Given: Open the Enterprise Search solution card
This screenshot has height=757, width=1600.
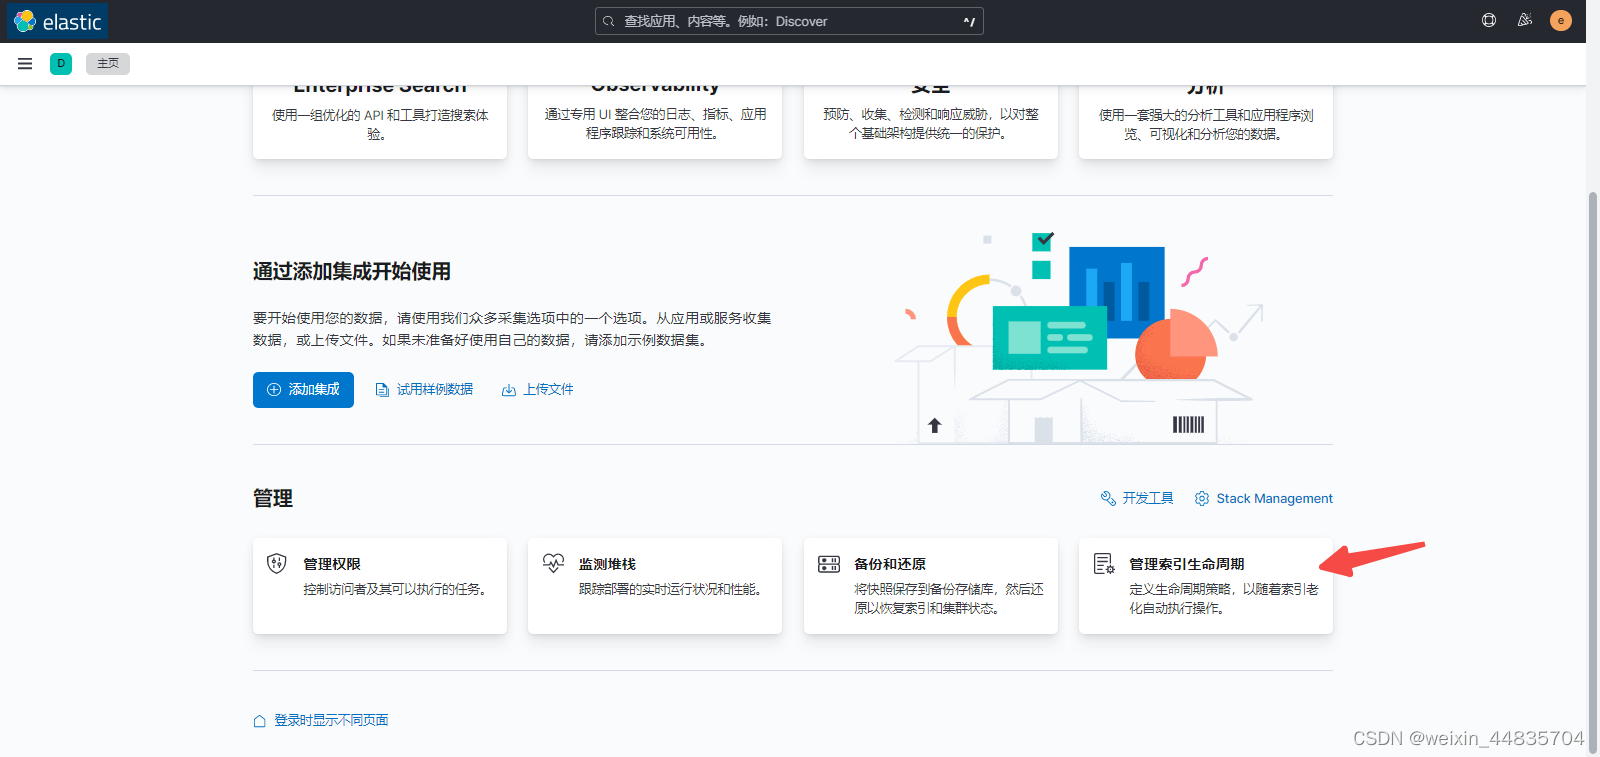Looking at the screenshot, I should pos(380,121).
